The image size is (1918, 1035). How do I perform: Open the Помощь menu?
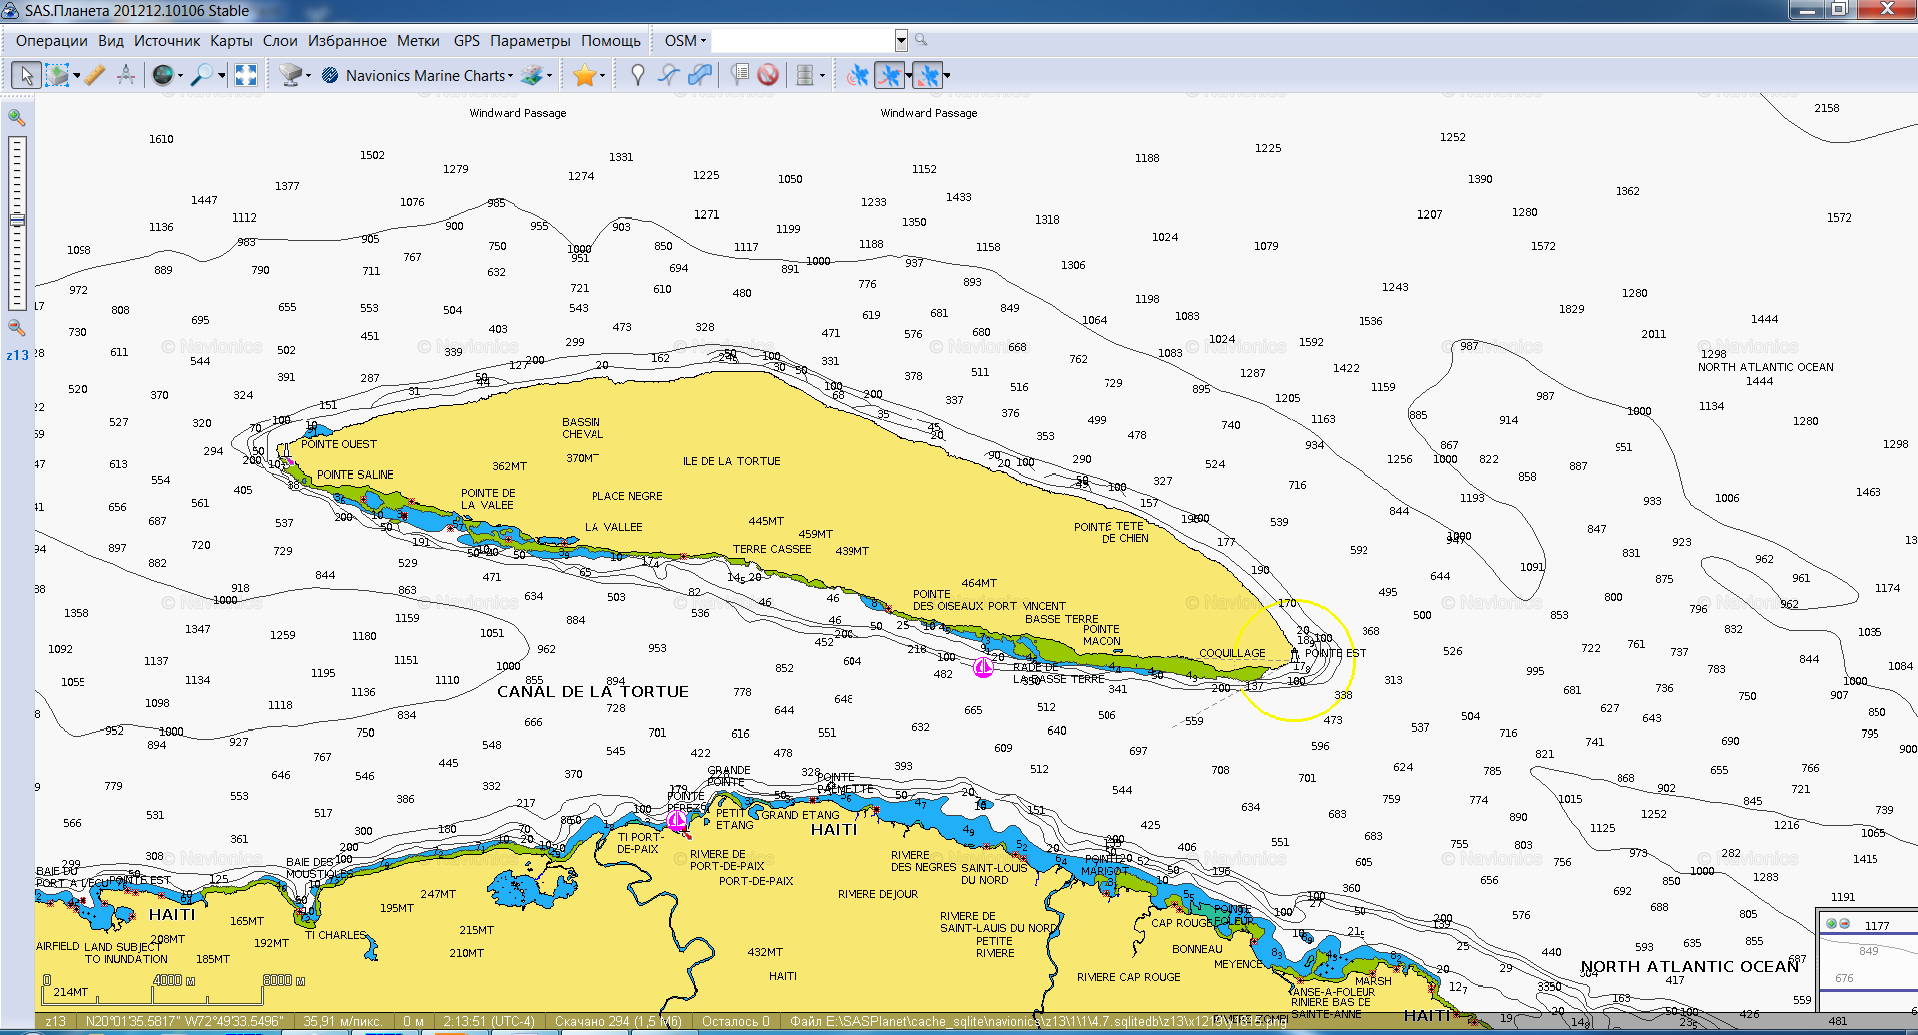[x=611, y=41]
